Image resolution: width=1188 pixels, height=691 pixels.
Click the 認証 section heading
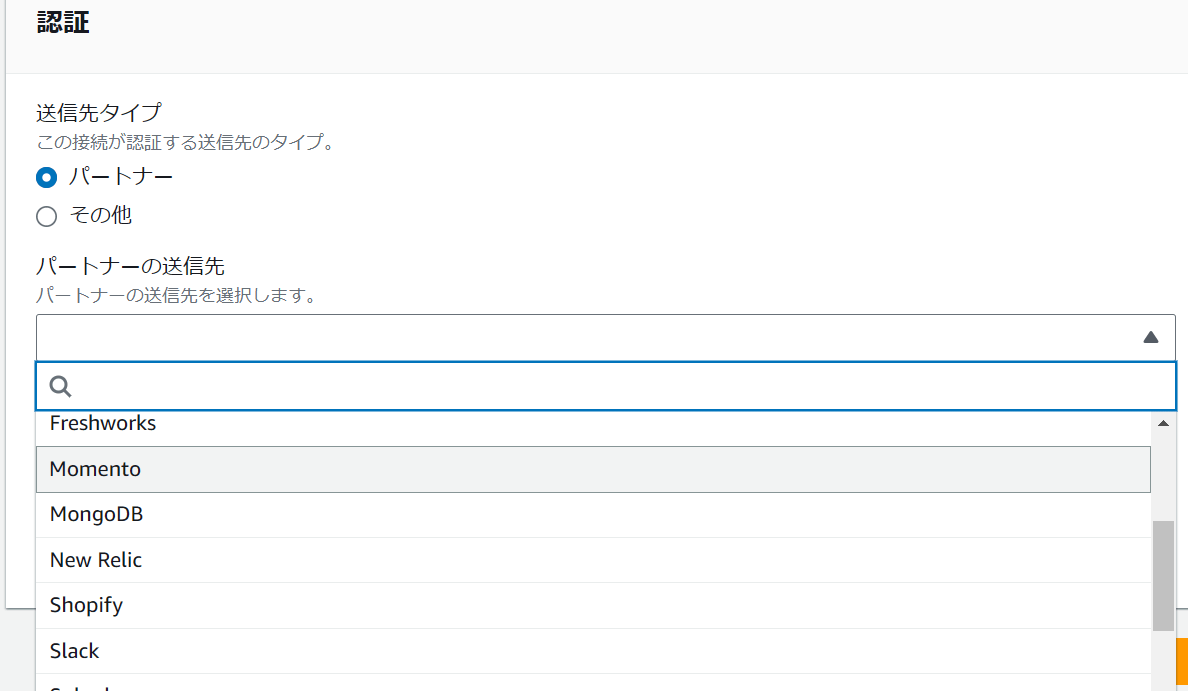63,23
